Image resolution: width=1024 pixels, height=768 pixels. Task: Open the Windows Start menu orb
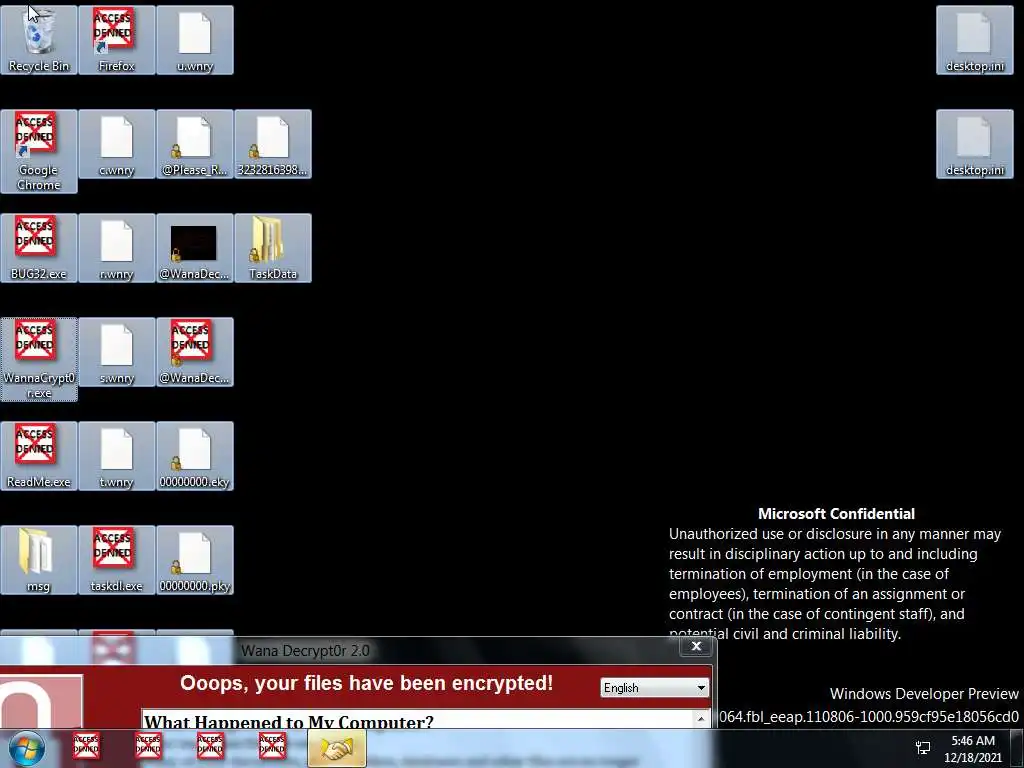[x=27, y=748]
